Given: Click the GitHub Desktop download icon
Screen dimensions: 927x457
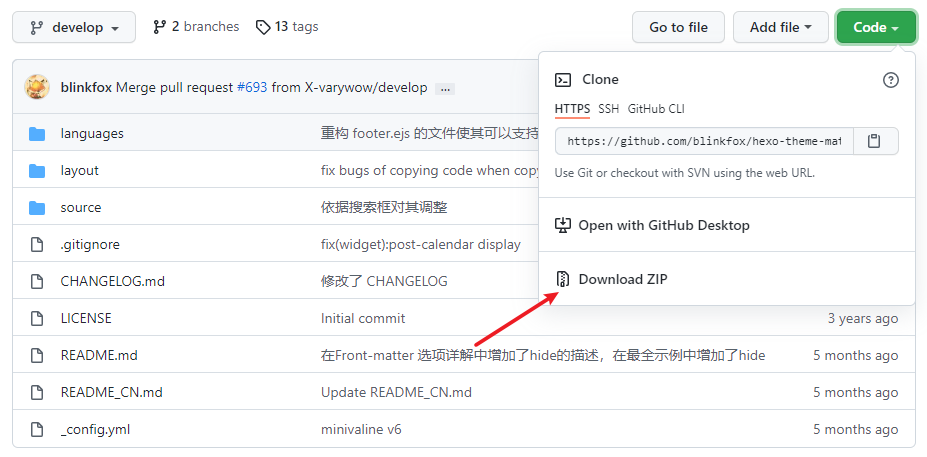Looking at the screenshot, I should (563, 225).
